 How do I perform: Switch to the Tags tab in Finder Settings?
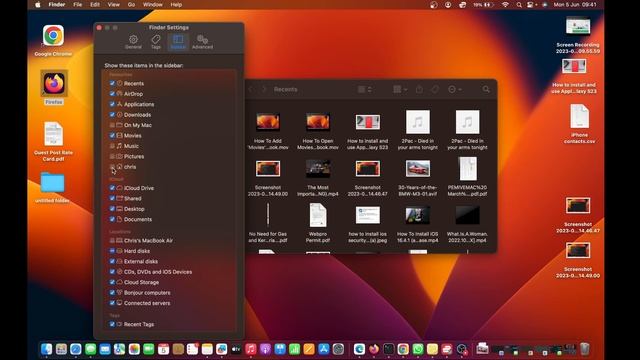156,42
